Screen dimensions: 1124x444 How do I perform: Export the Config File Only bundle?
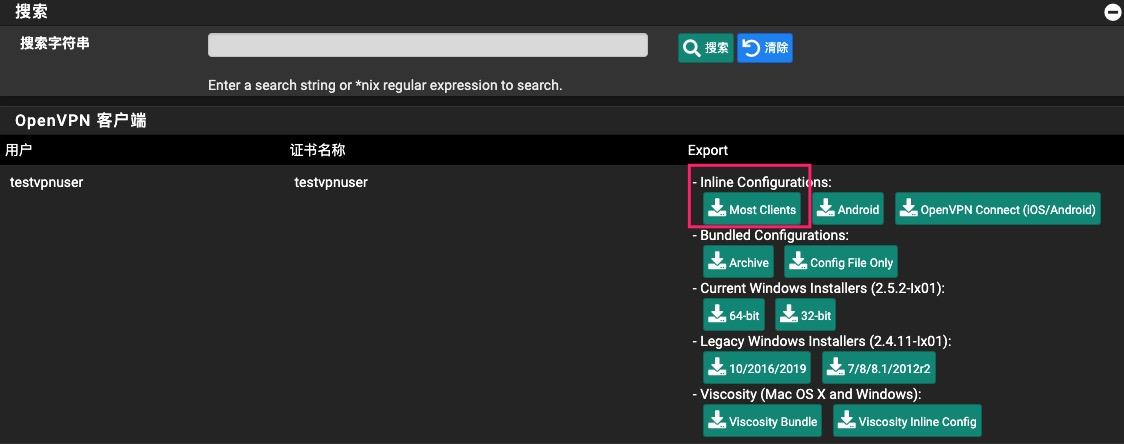[x=840, y=263]
